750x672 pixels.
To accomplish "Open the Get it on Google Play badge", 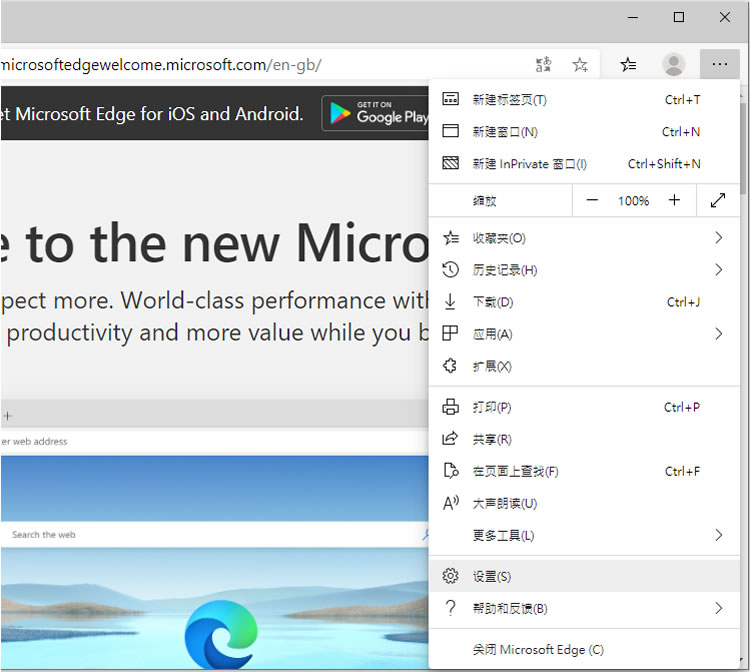I will [x=375, y=113].
